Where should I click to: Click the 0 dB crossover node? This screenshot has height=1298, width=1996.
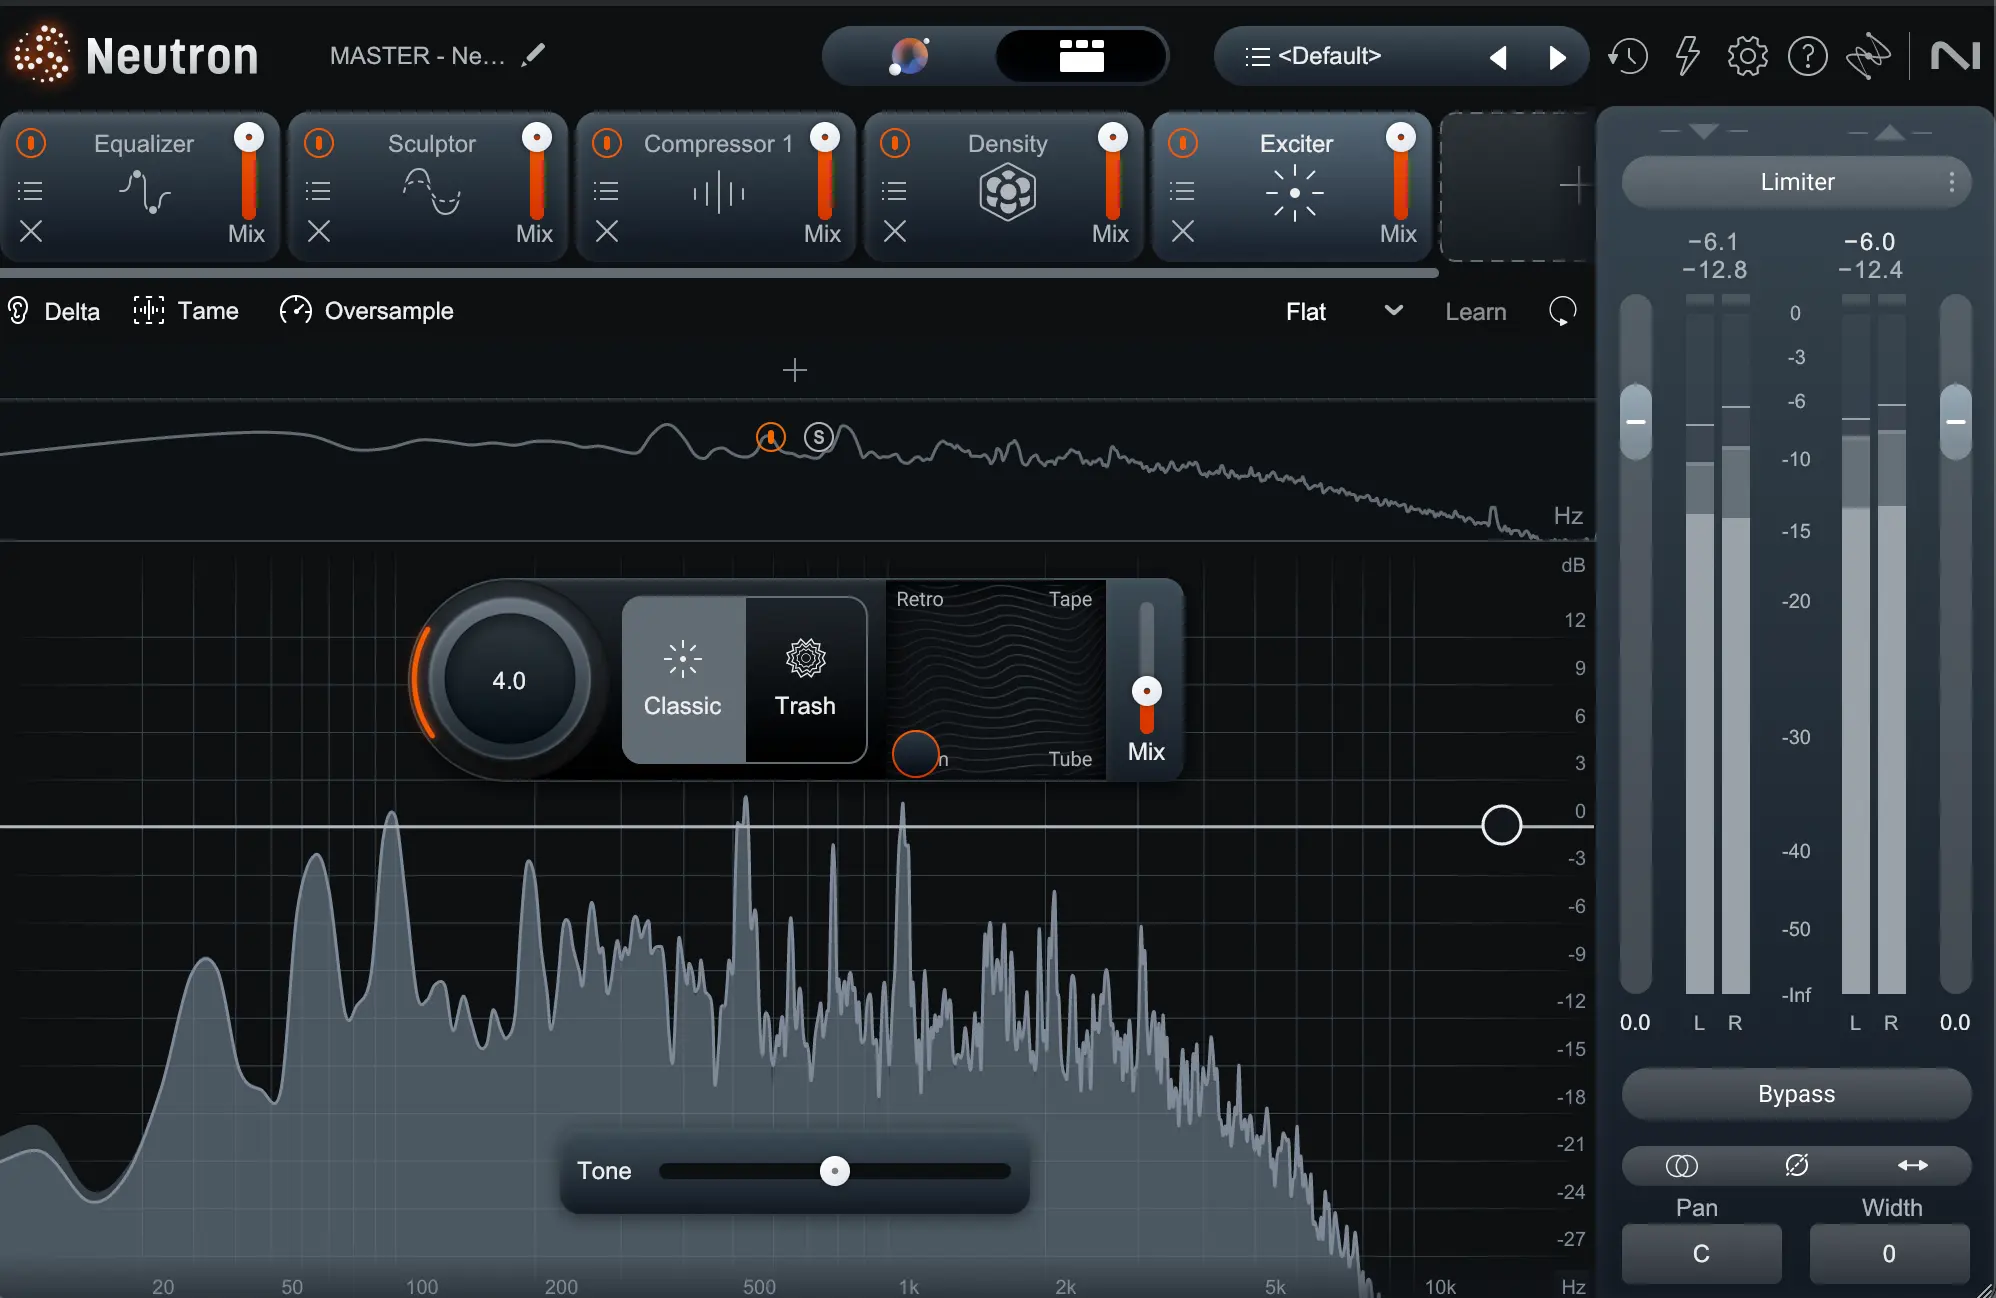click(1501, 825)
